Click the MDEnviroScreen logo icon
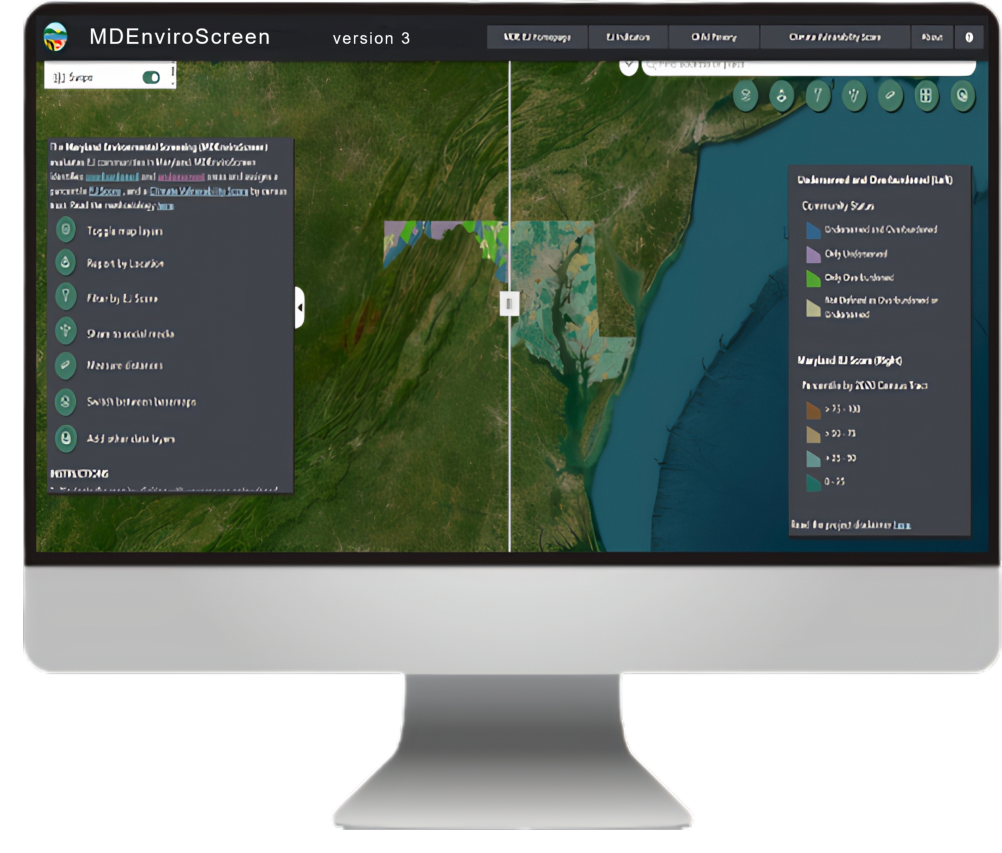Image resolution: width=1002 pixels, height=853 pixels. [55, 38]
